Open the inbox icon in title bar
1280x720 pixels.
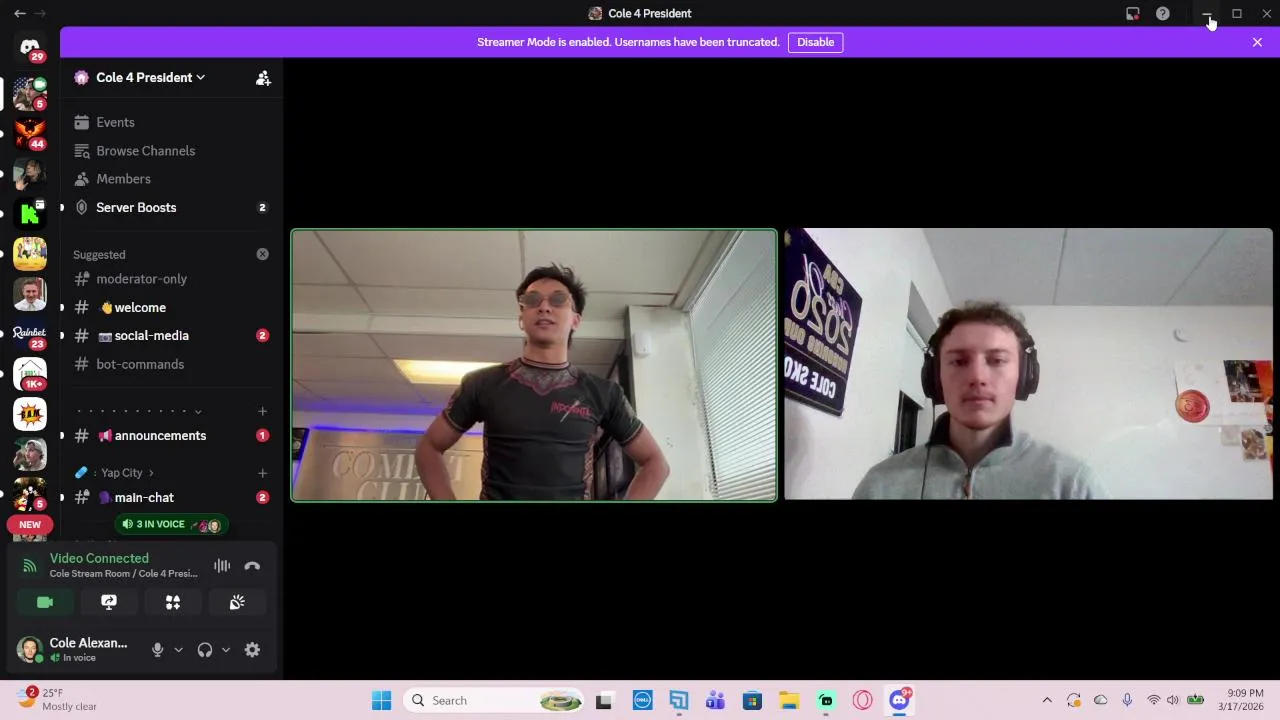pos(1132,13)
